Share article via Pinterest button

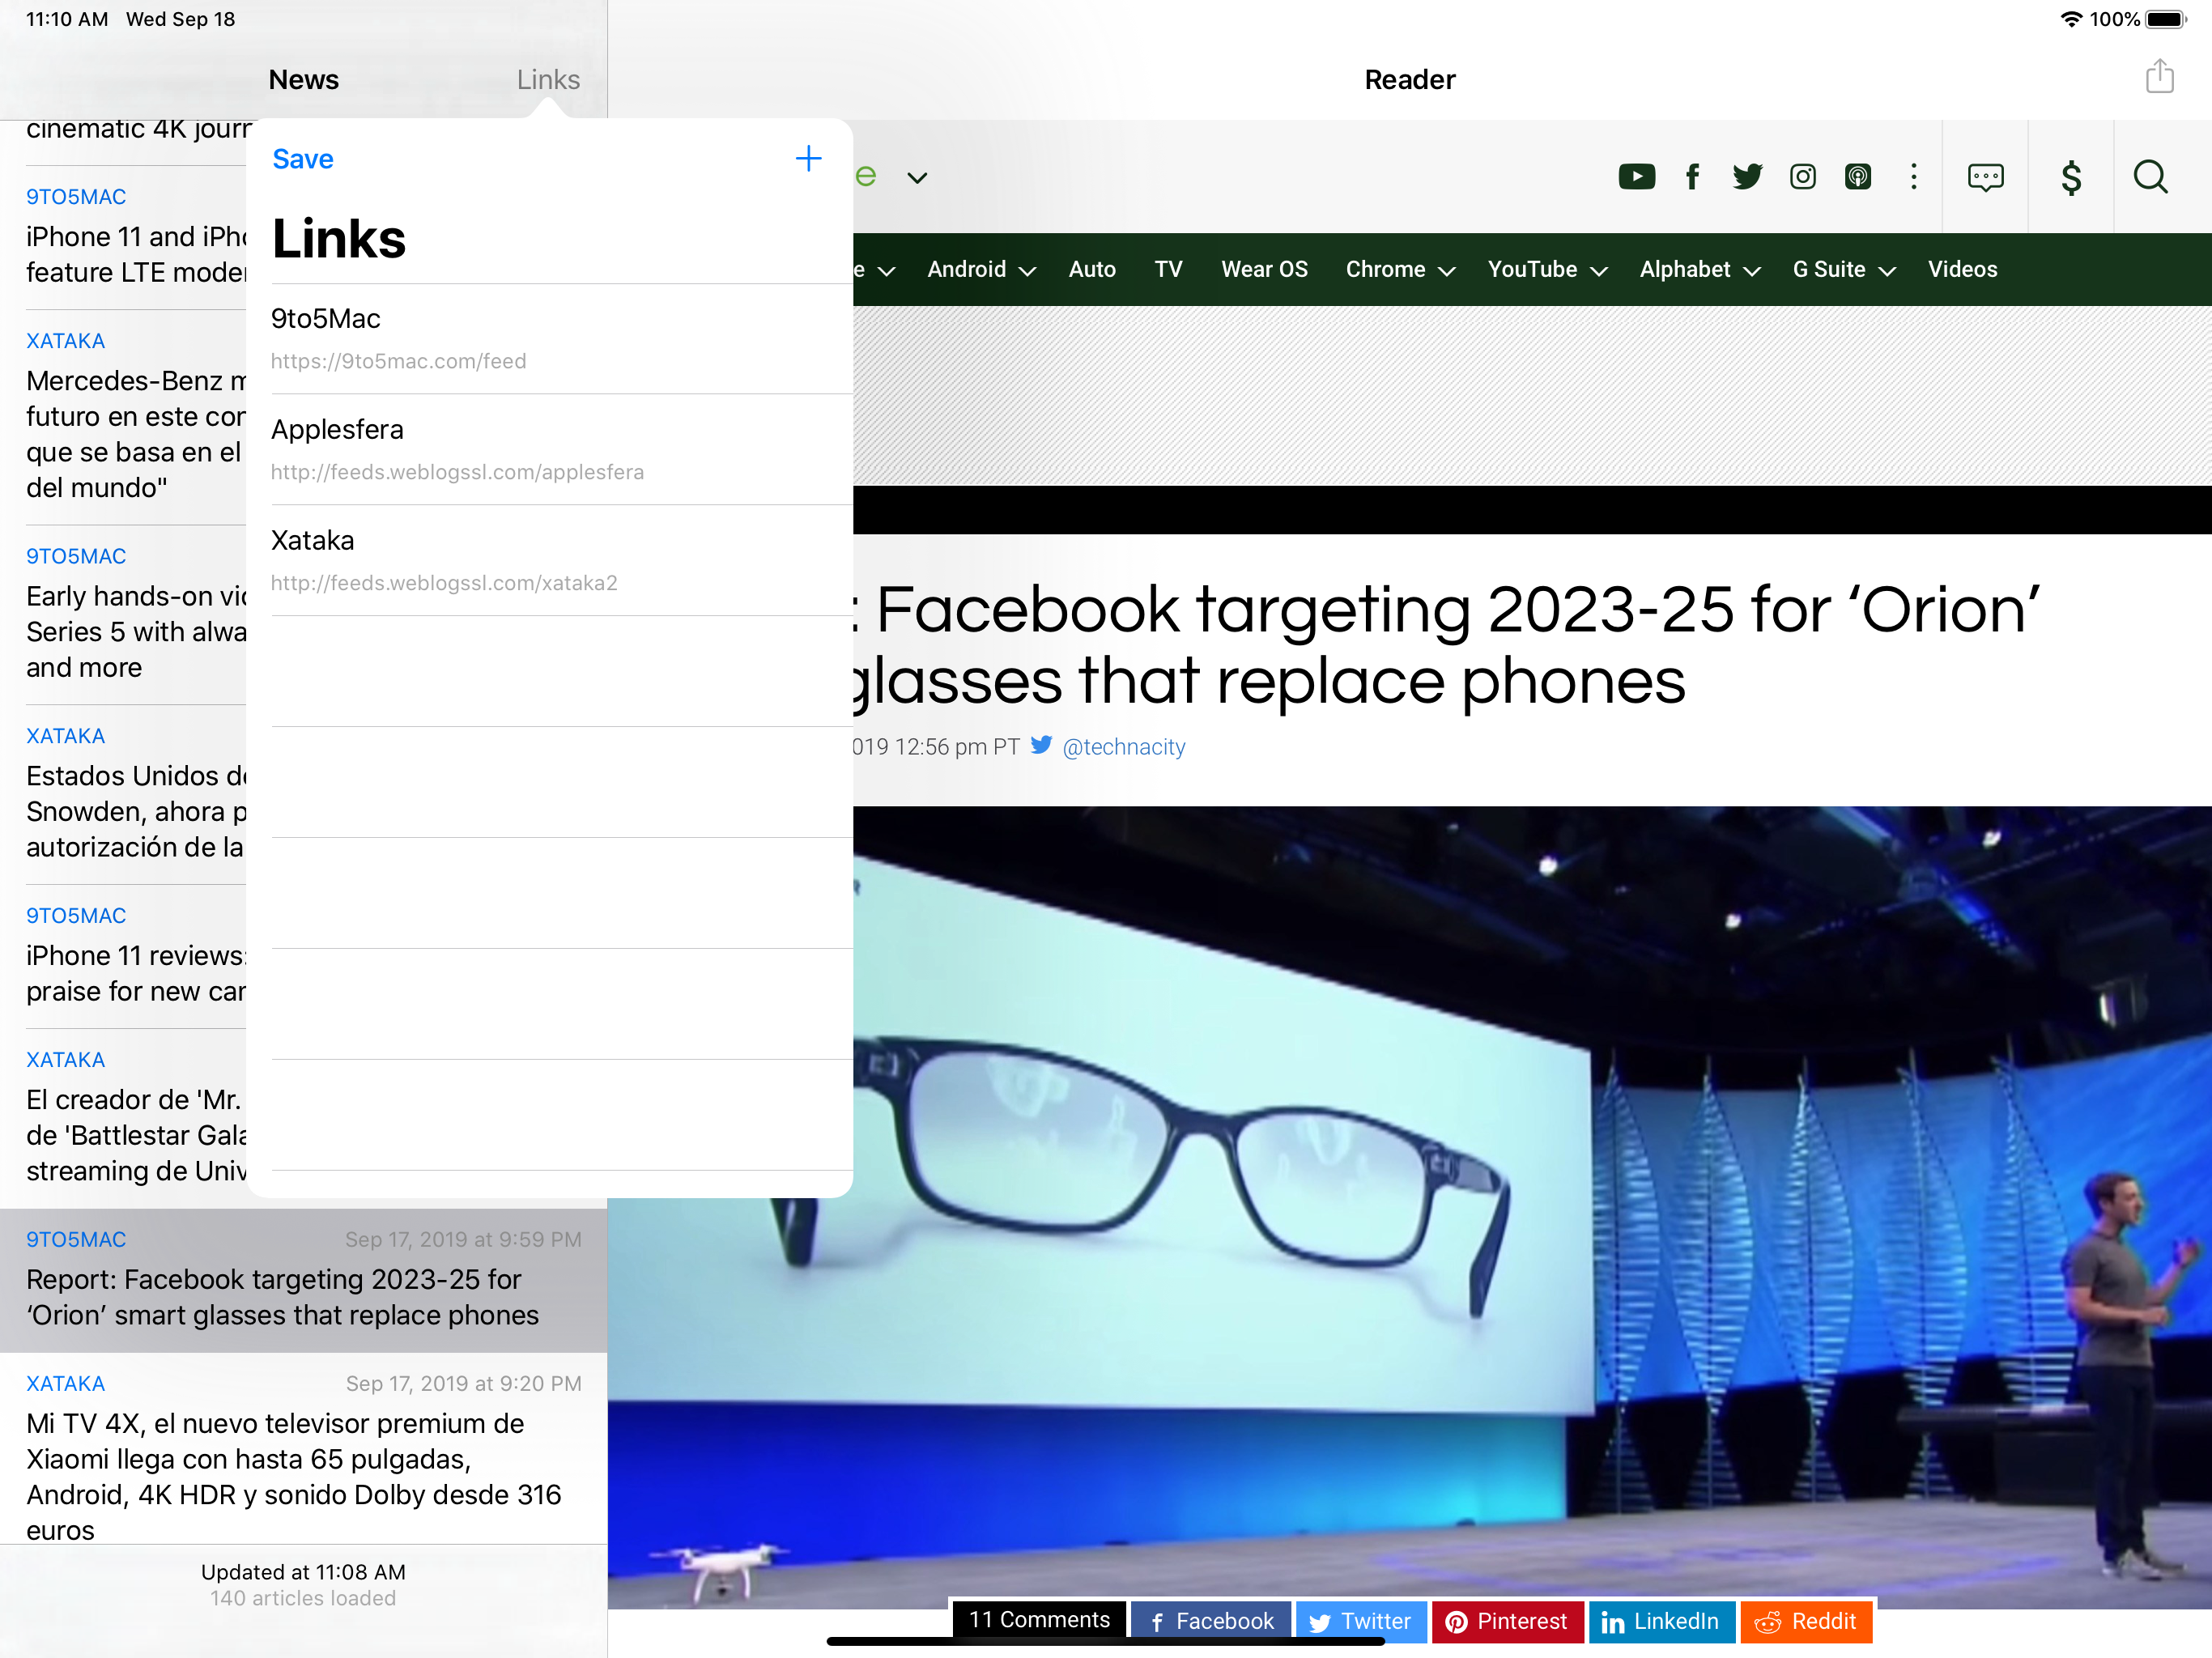pos(1507,1621)
